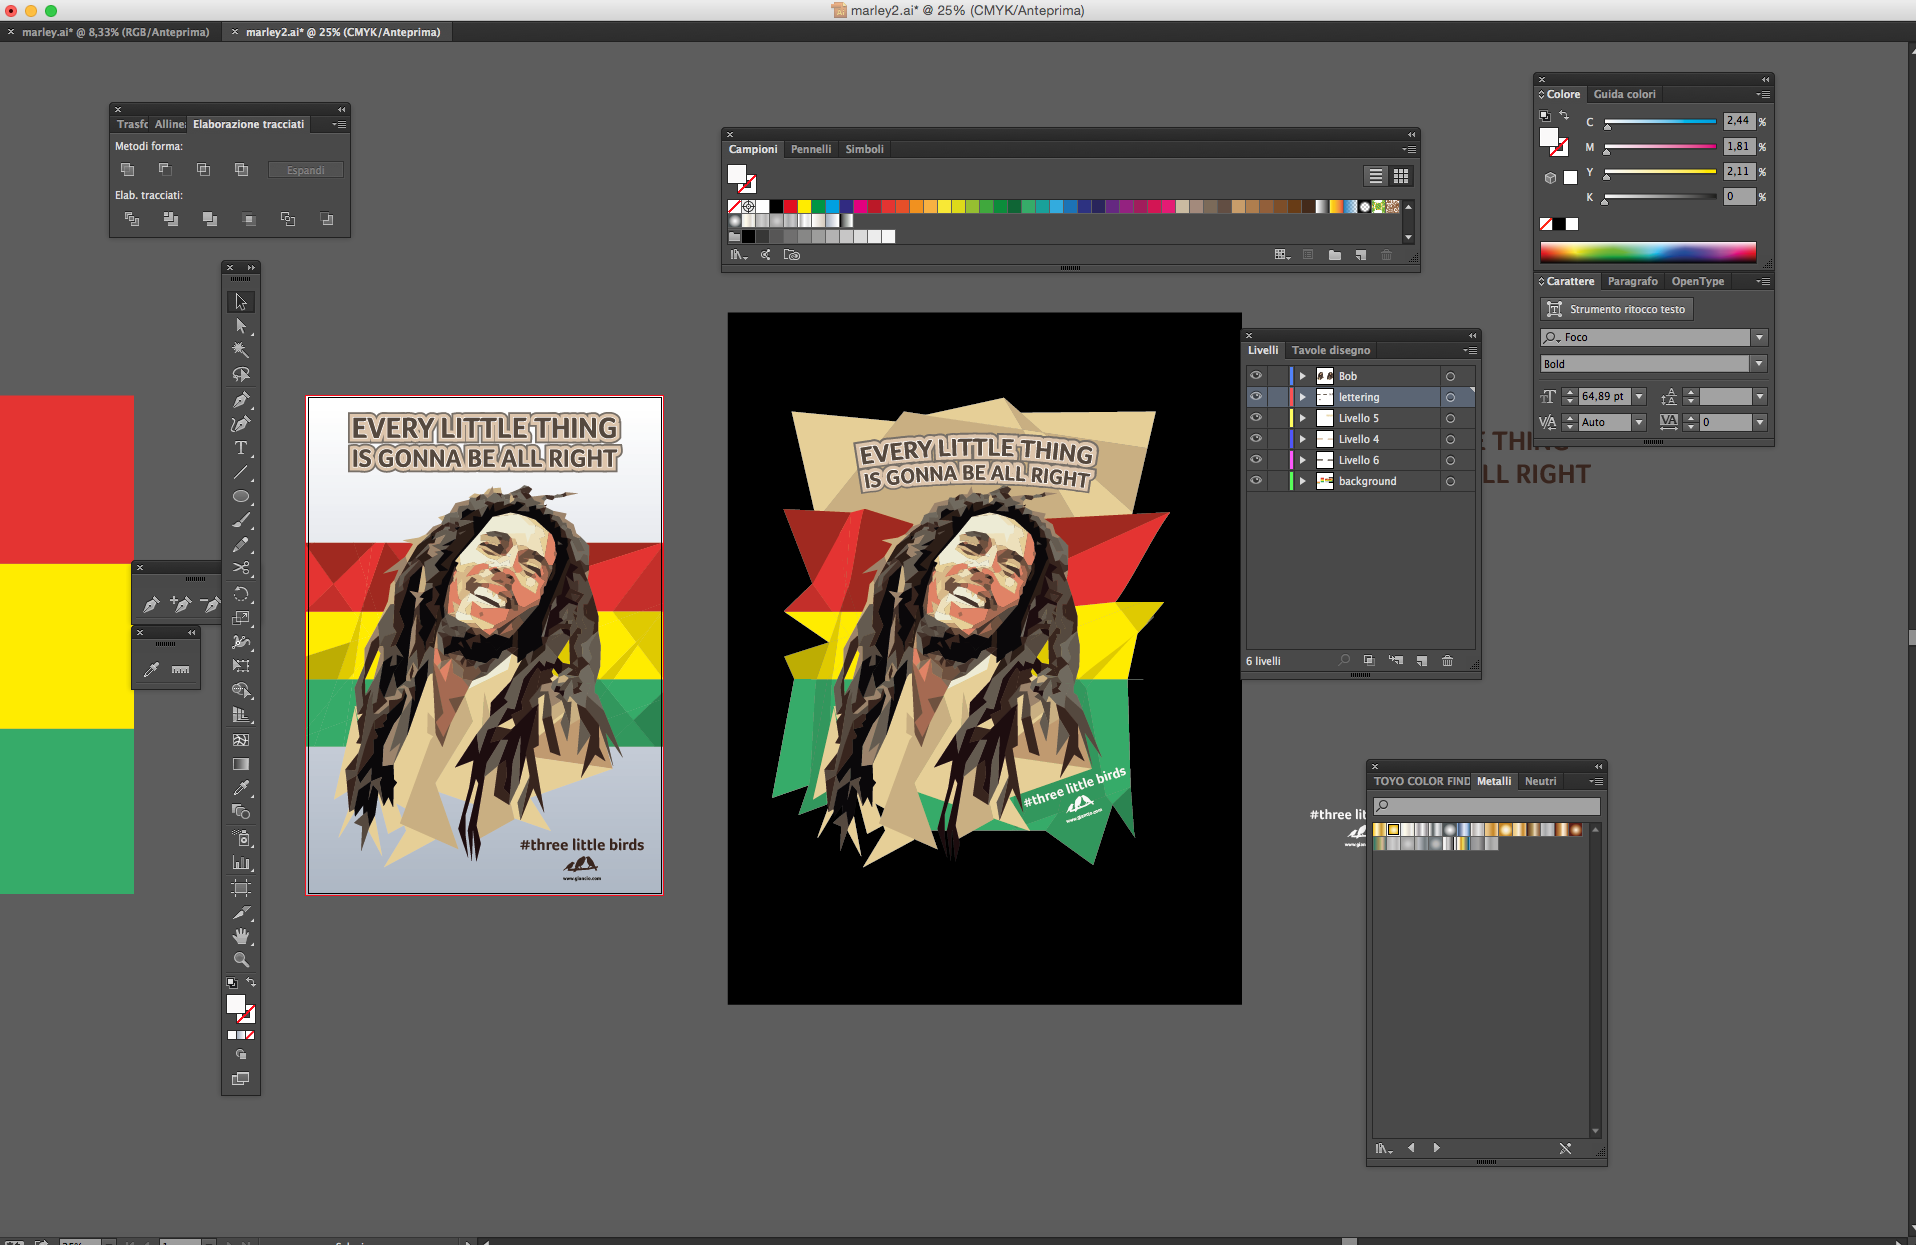Switch to Tavole disegno tab
Viewport: 1916px width, 1245px height.
1331,350
